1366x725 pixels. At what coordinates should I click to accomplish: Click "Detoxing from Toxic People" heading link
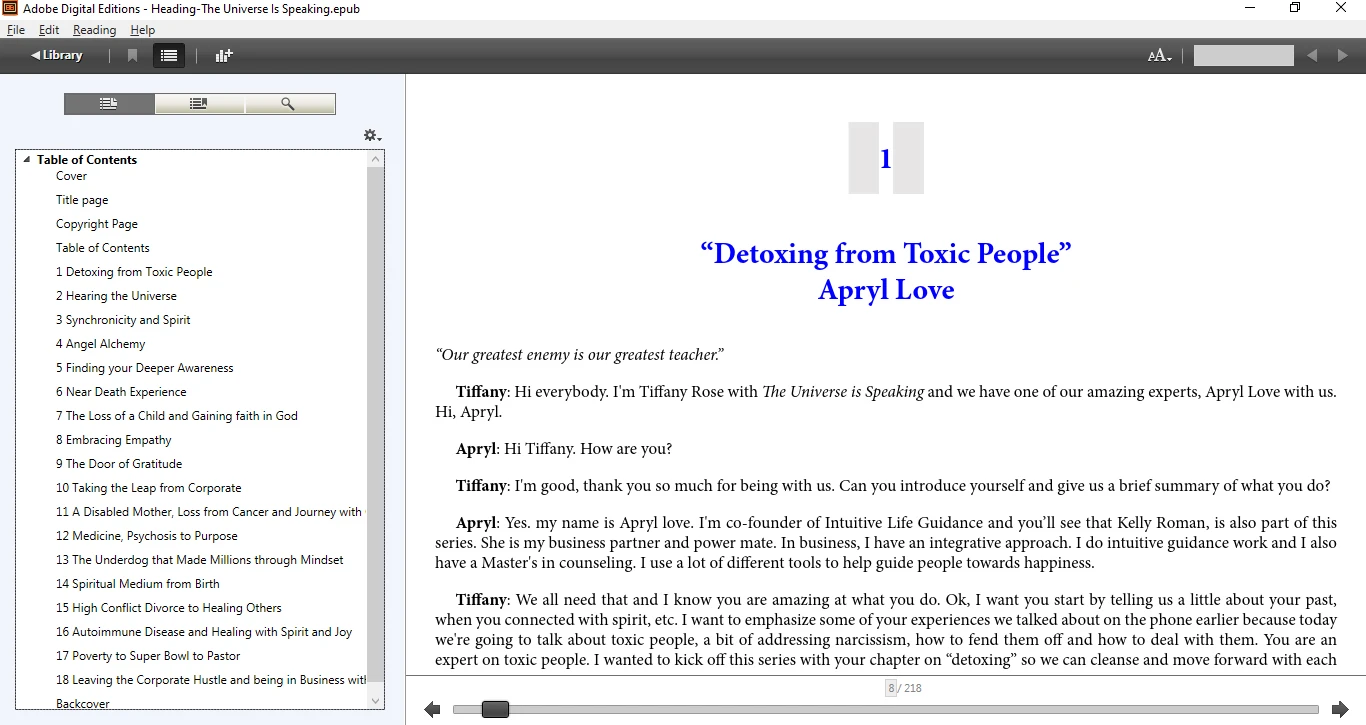tap(886, 254)
